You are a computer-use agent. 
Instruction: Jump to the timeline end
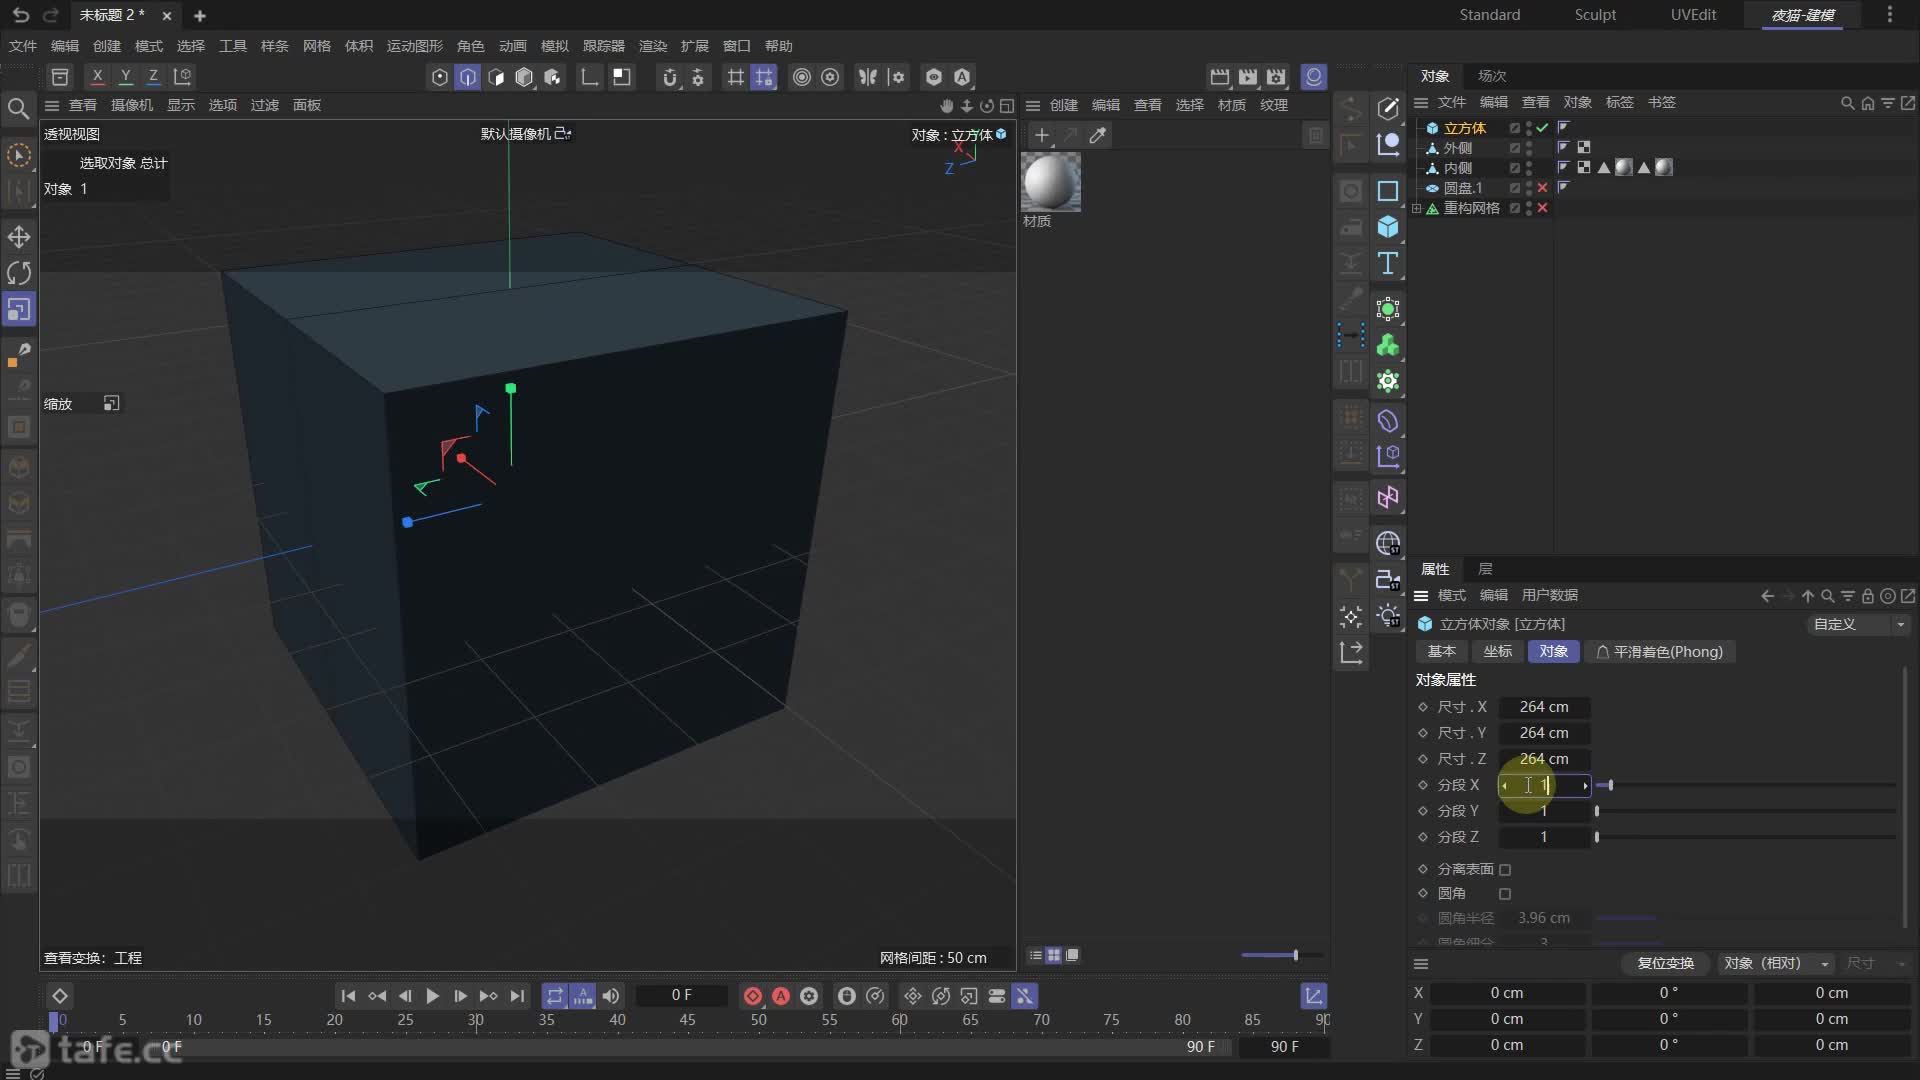click(517, 996)
